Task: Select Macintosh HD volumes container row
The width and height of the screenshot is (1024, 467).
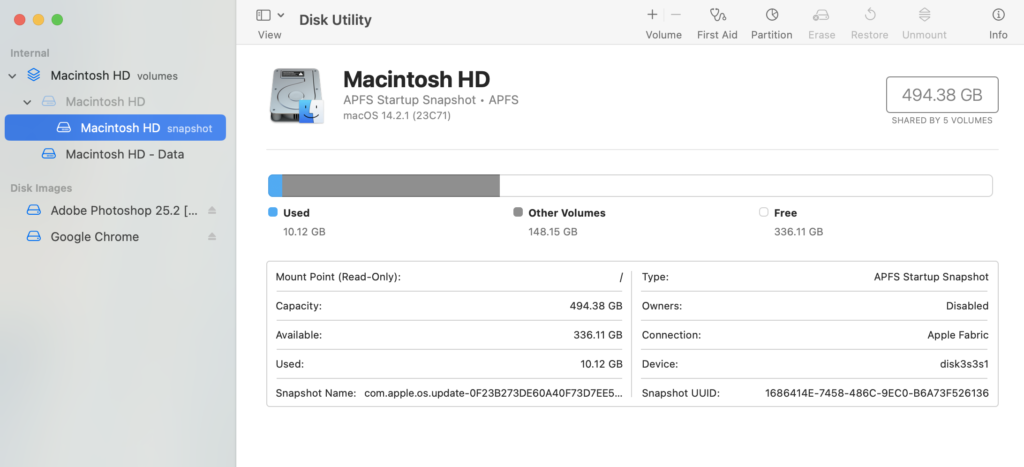Action: point(115,76)
